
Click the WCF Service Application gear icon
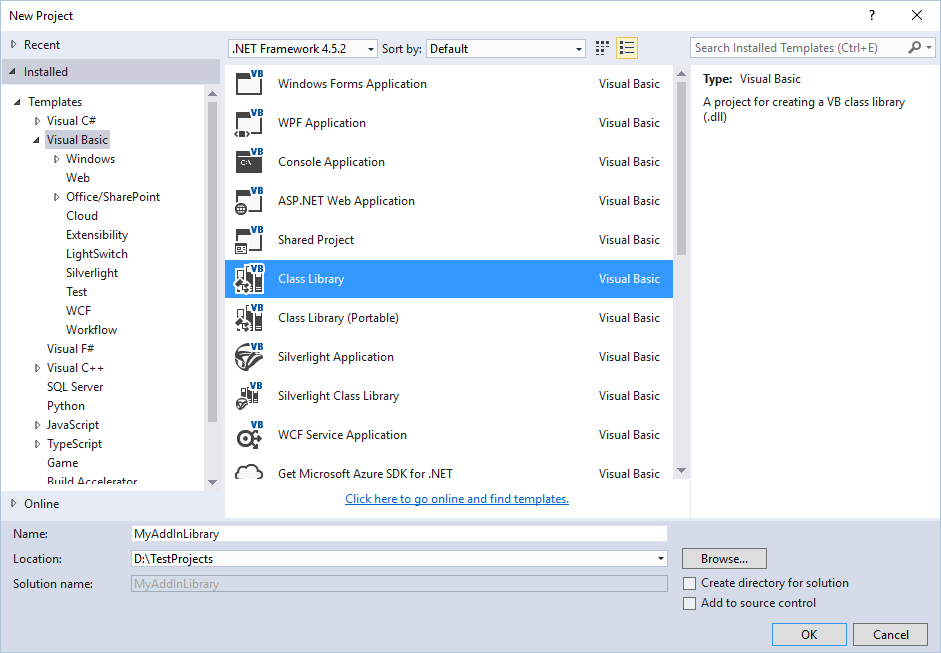coord(249,435)
